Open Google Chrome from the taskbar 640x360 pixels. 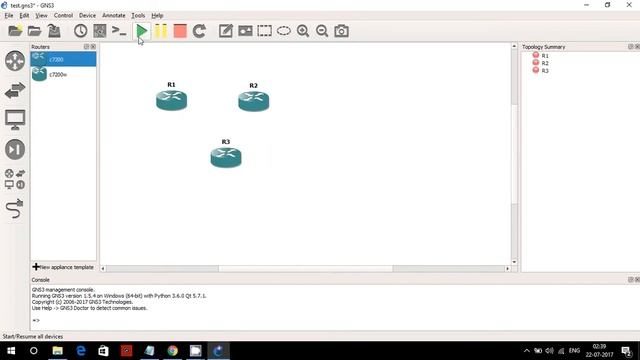coord(173,351)
